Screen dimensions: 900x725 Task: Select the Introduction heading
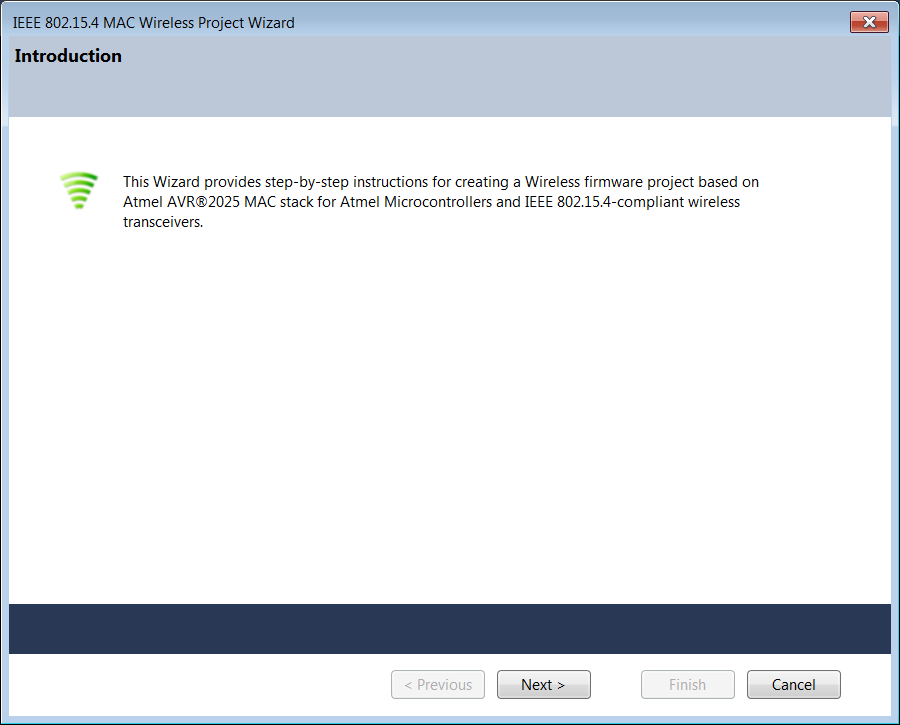[68, 56]
